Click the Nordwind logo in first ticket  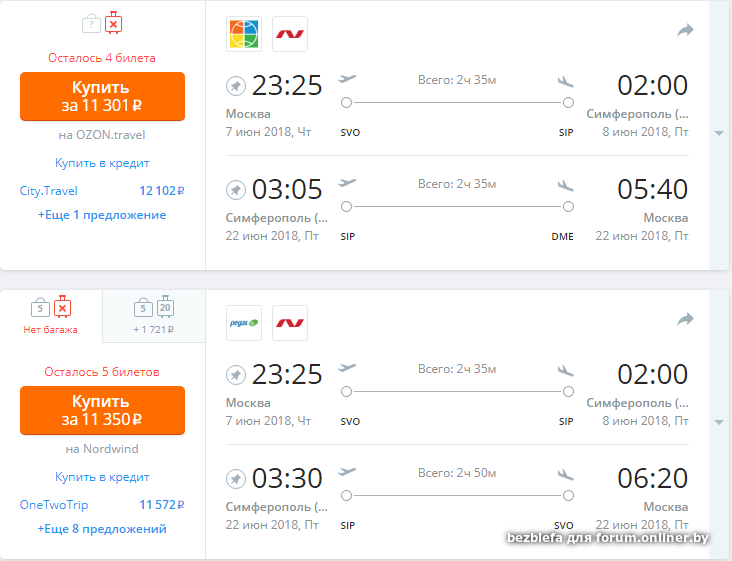click(x=290, y=34)
